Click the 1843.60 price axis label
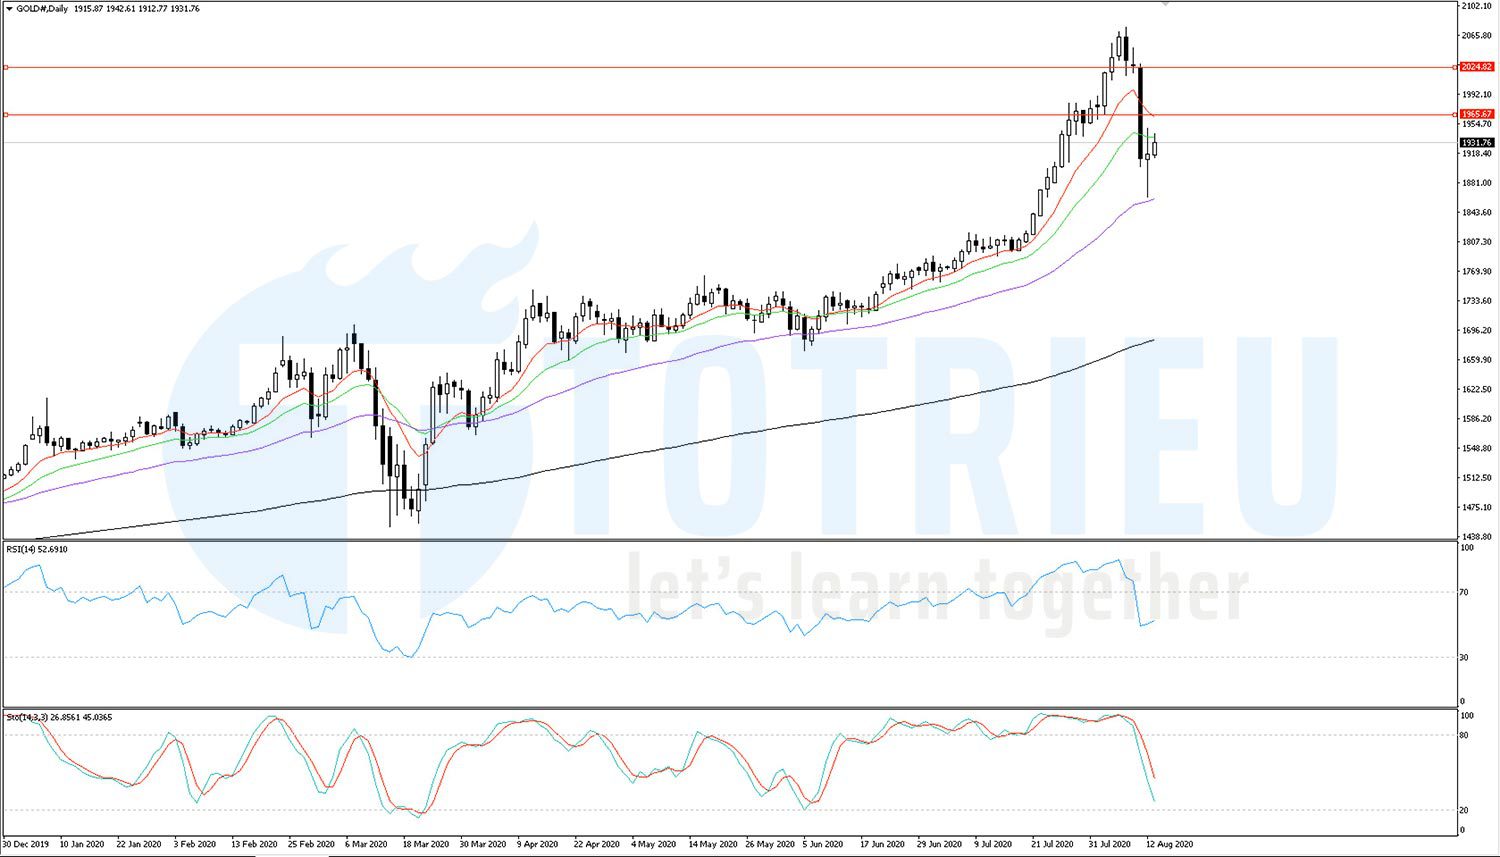Image resolution: width=1500 pixels, height=857 pixels. tap(1476, 213)
